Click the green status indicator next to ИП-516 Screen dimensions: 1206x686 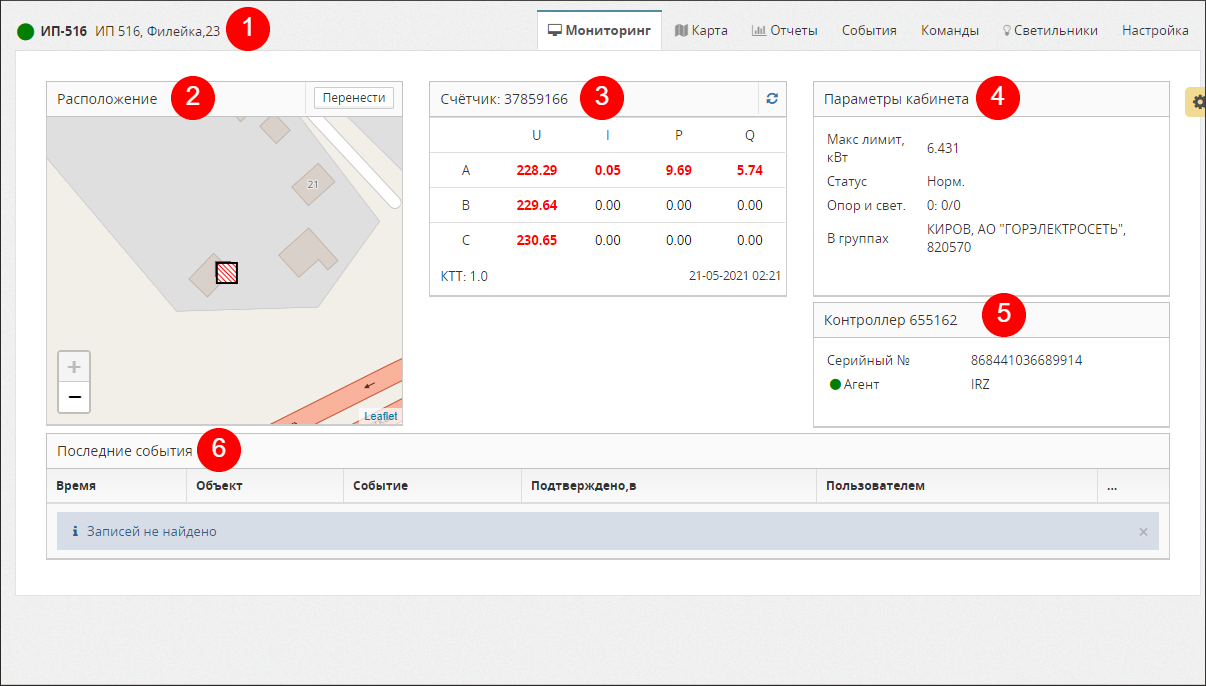tap(26, 31)
